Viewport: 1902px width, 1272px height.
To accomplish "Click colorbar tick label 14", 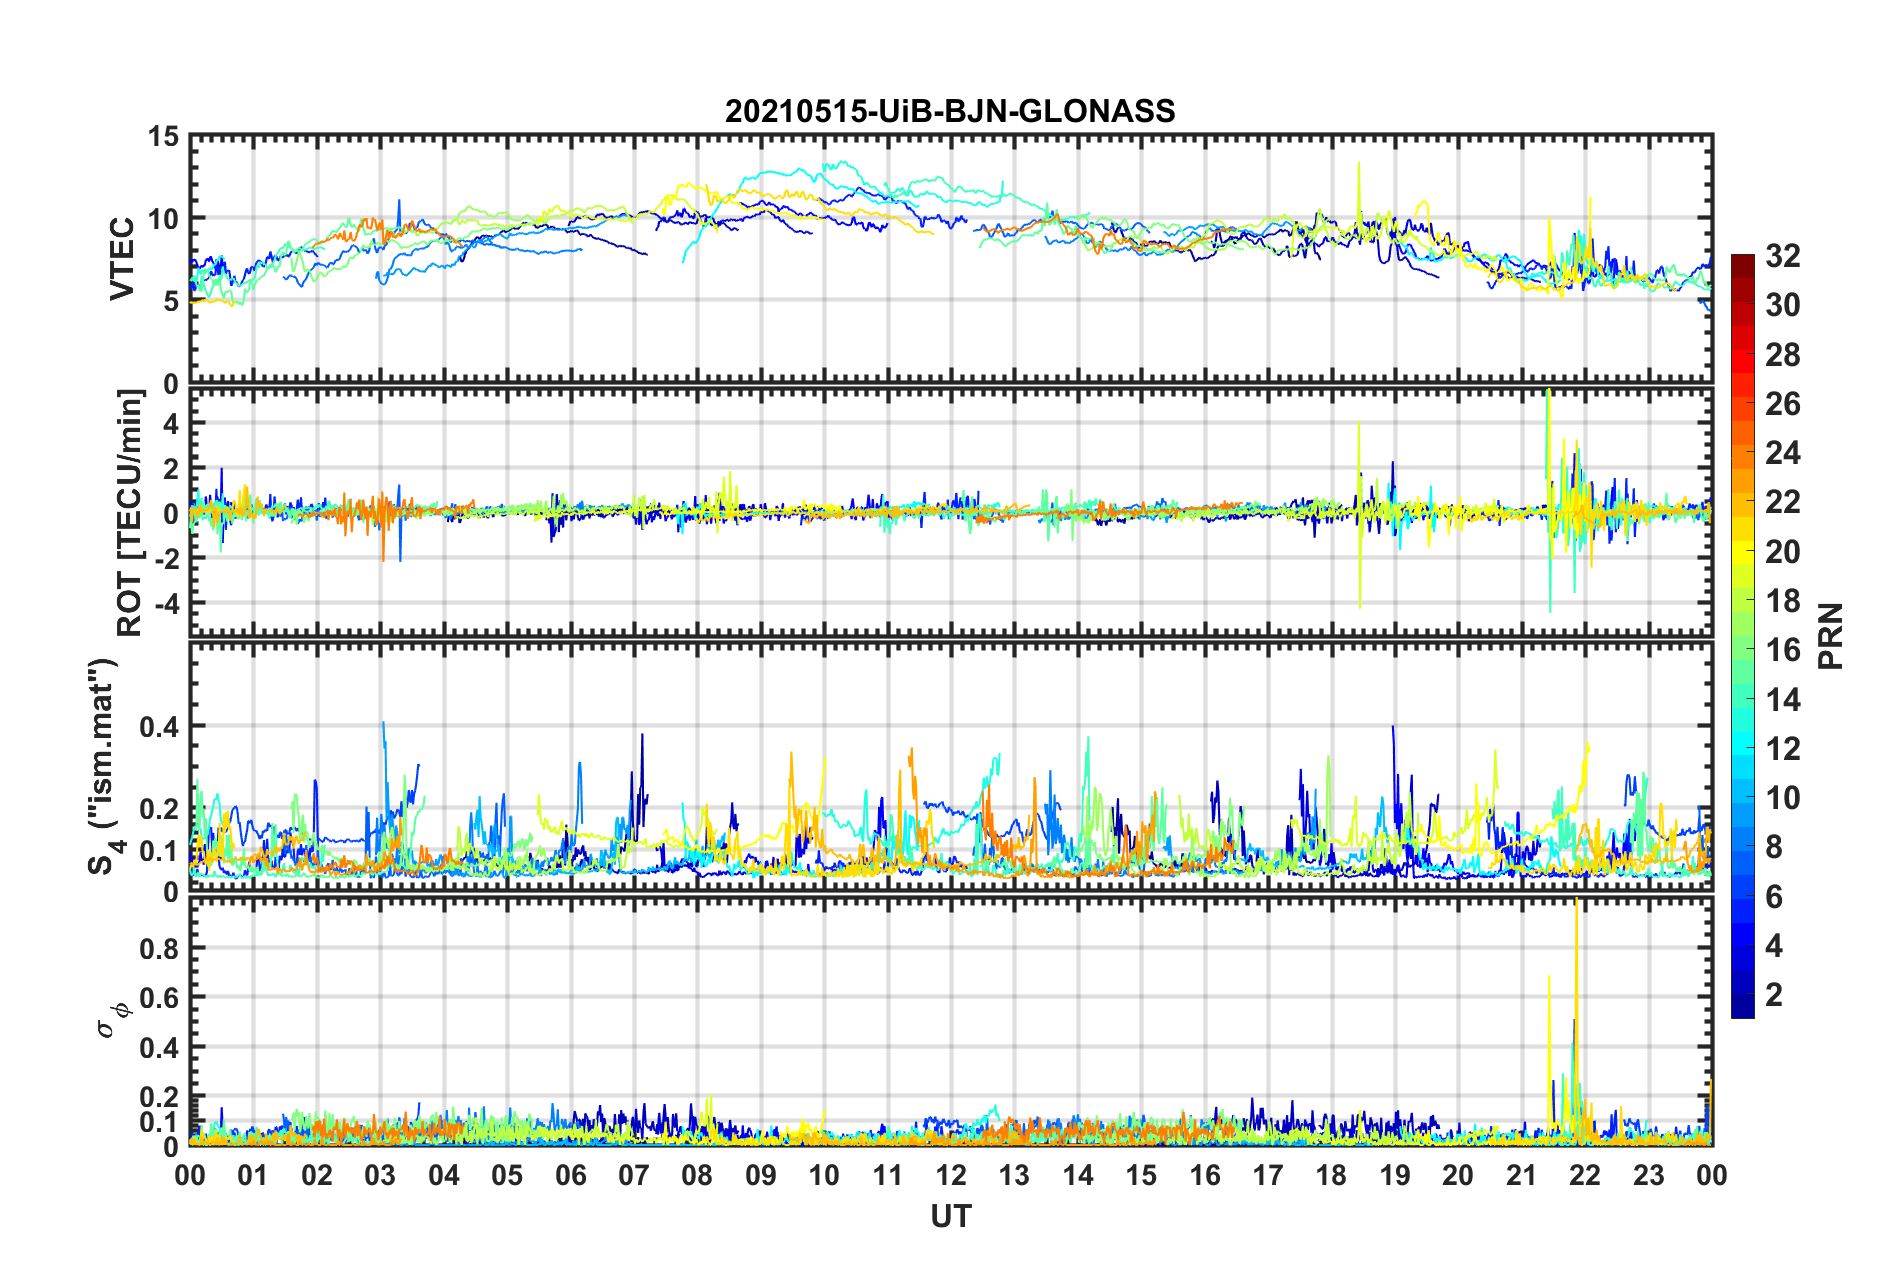I will (x=1782, y=700).
